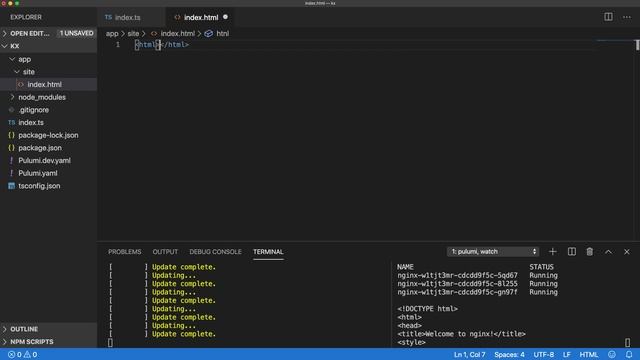640x360 pixels.
Task: Click the Welcome to nginx title line
Action: tap(461, 333)
